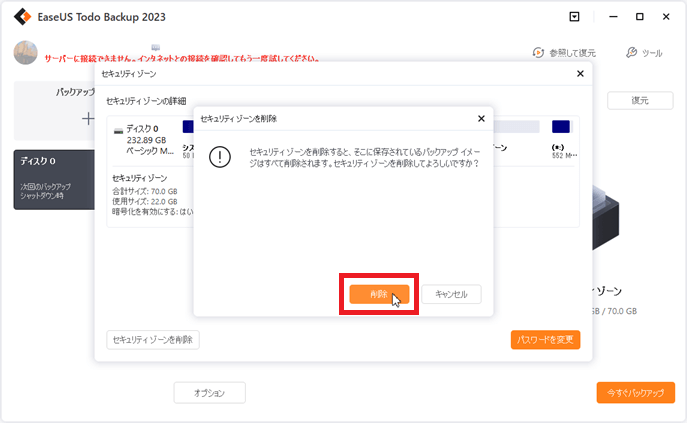Click the 復元 button on the right
687x423 pixels.
point(639,101)
